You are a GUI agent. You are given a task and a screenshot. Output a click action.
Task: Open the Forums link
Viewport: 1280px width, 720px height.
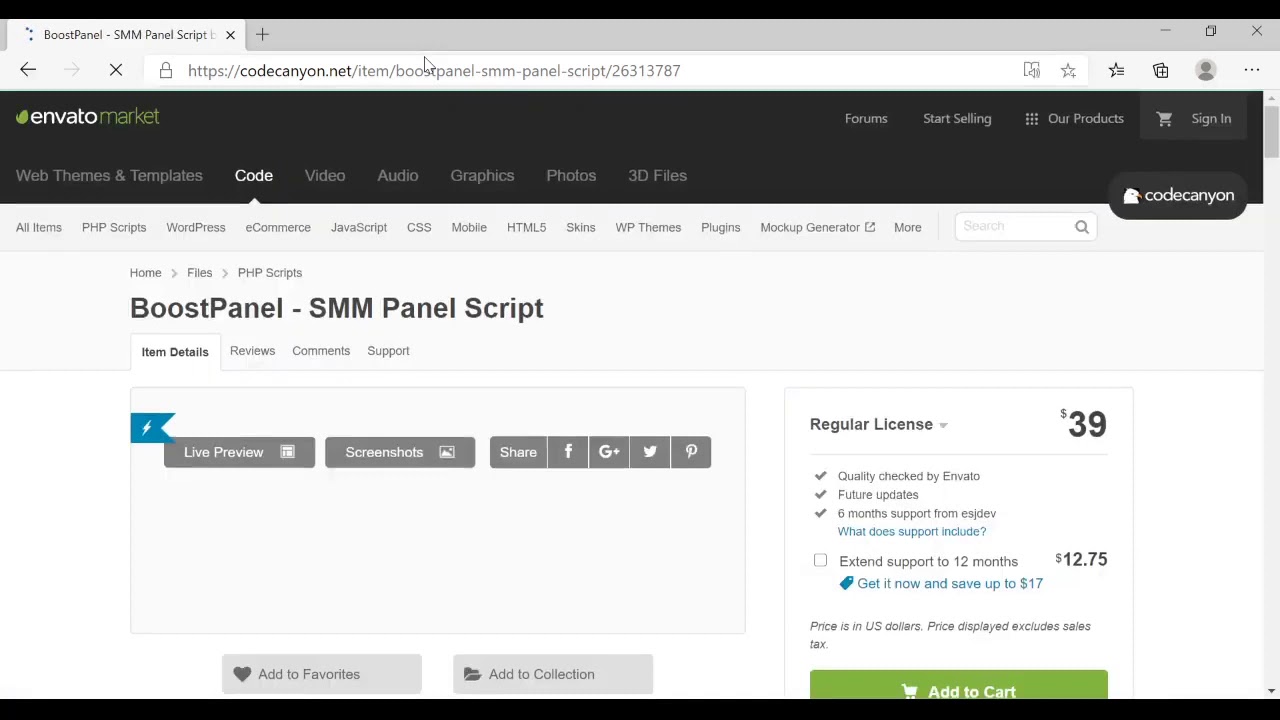tap(866, 118)
